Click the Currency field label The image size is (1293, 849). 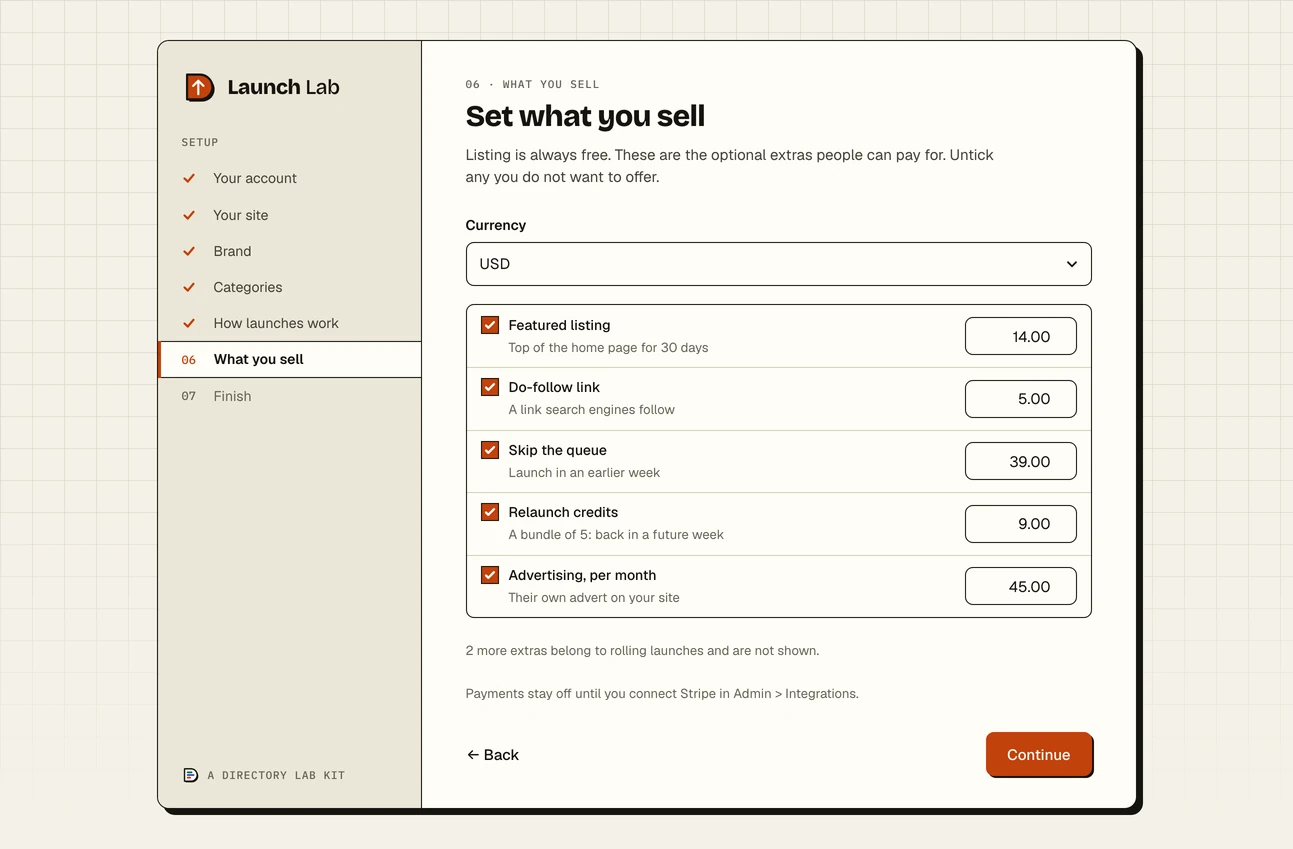(496, 225)
